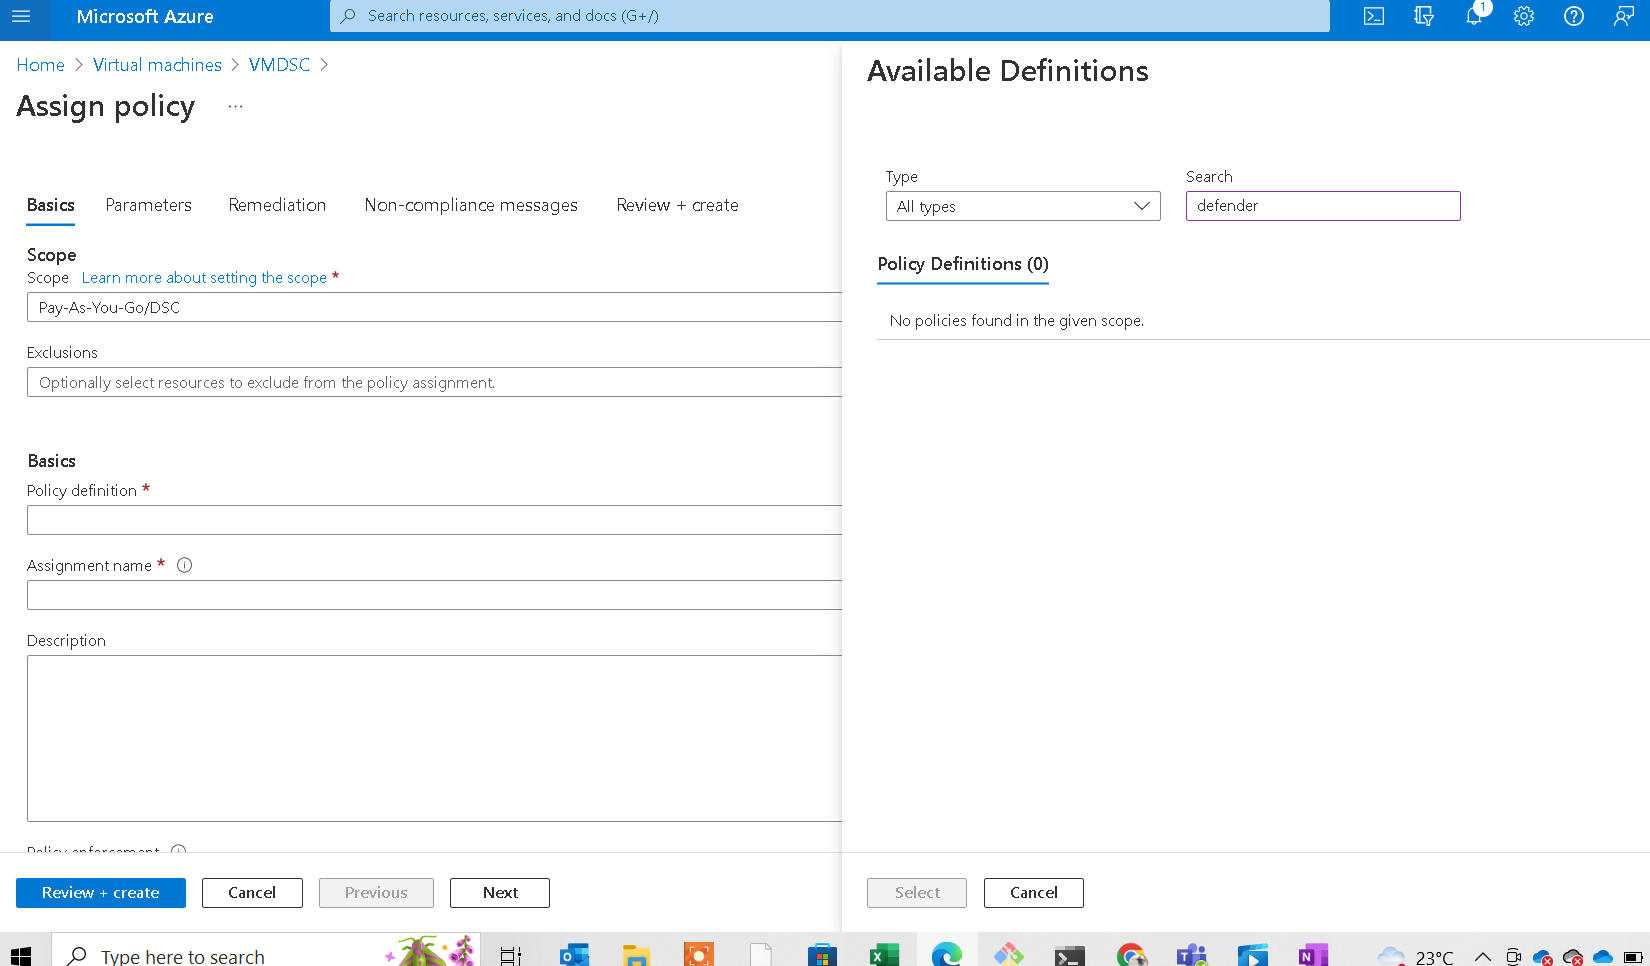Show hidden system tray icons
The width and height of the screenshot is (1650, 966).
point(1483,957)
